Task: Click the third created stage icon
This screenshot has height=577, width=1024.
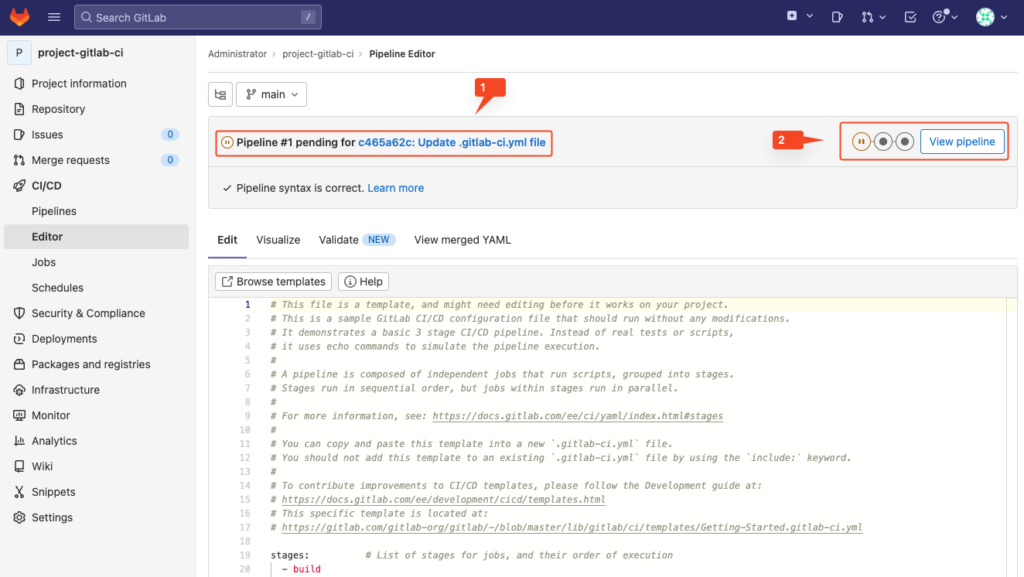Action: (x=904, y=142)
